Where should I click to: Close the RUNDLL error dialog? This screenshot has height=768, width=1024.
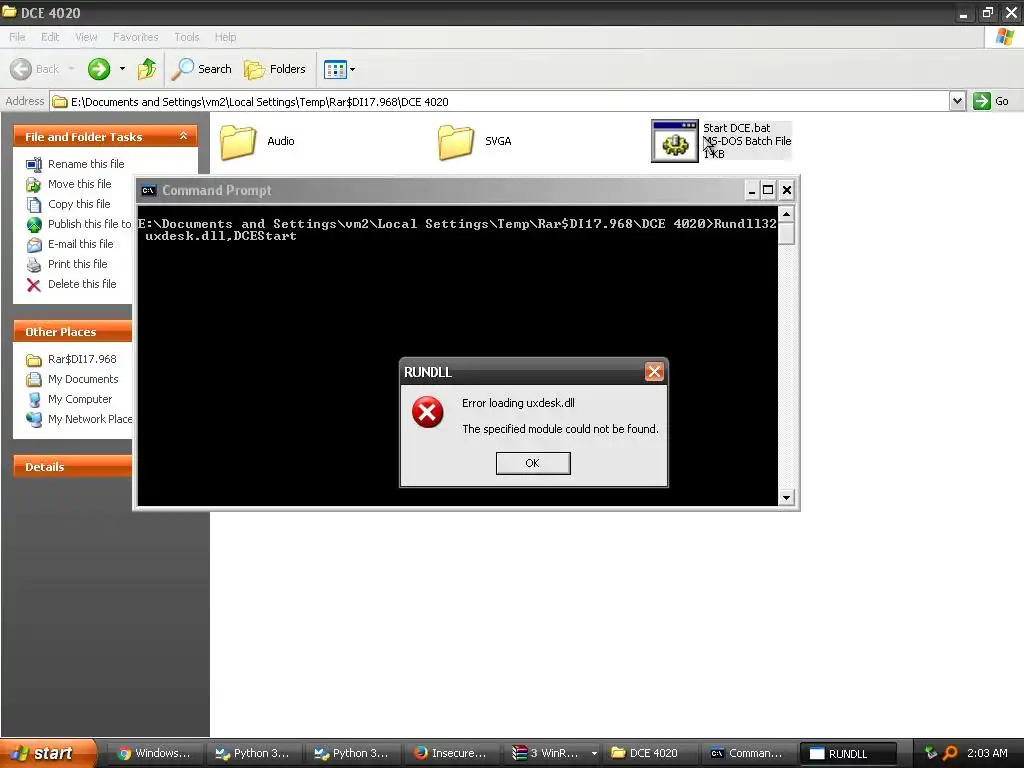pyautogui.click(x=654, y=372)
